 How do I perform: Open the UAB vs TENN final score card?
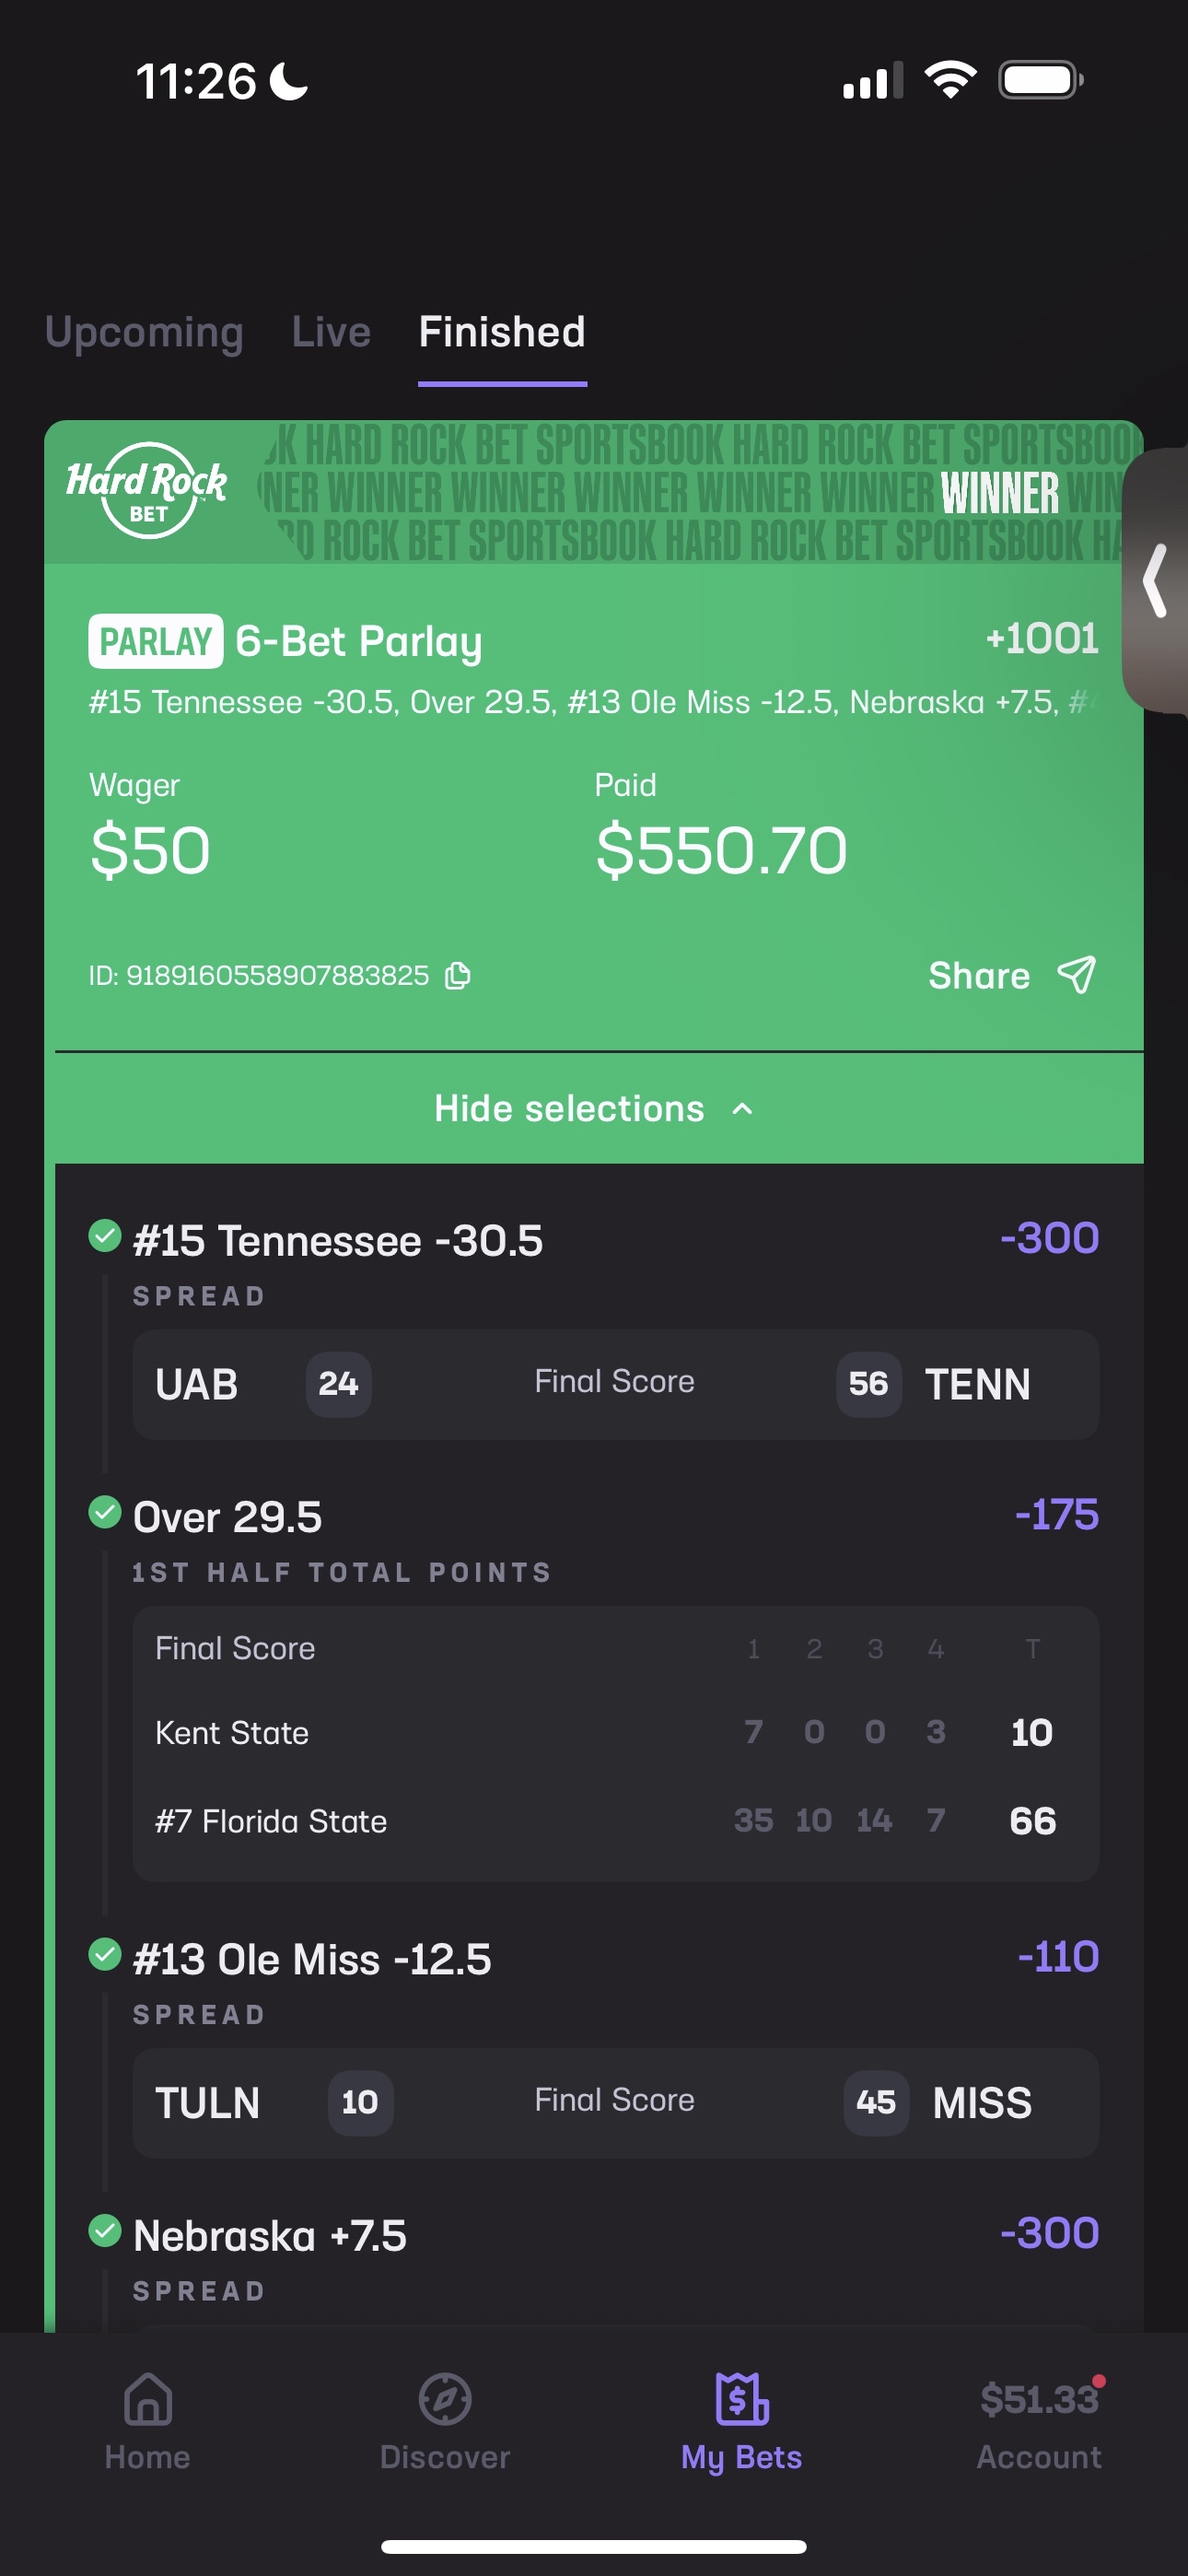coord(615,1384)
